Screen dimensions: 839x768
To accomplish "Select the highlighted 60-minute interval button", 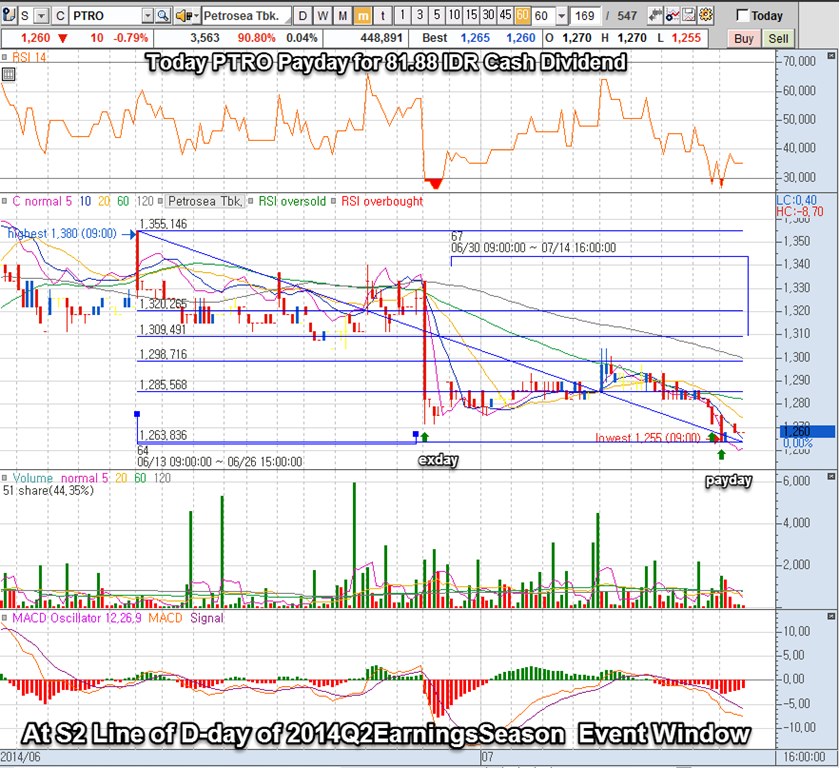I will (x=522, y=16).
